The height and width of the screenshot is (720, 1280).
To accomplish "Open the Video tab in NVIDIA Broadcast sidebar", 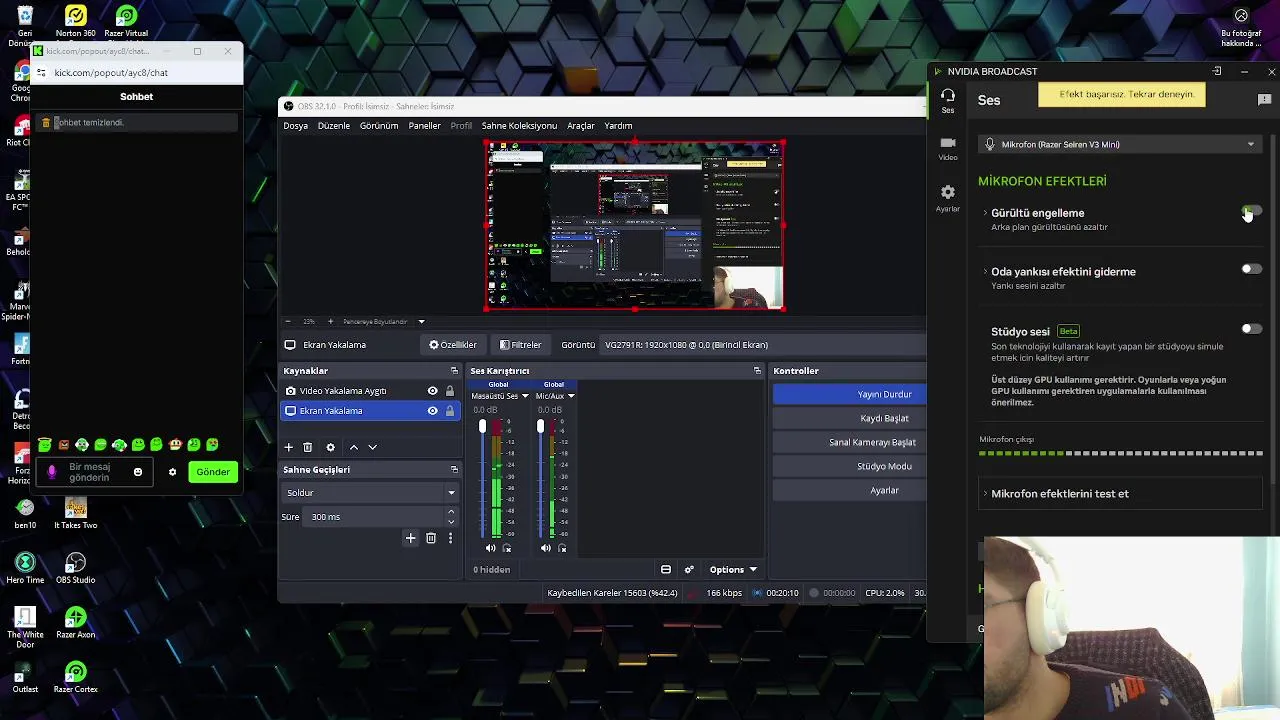I will (947, 148).
